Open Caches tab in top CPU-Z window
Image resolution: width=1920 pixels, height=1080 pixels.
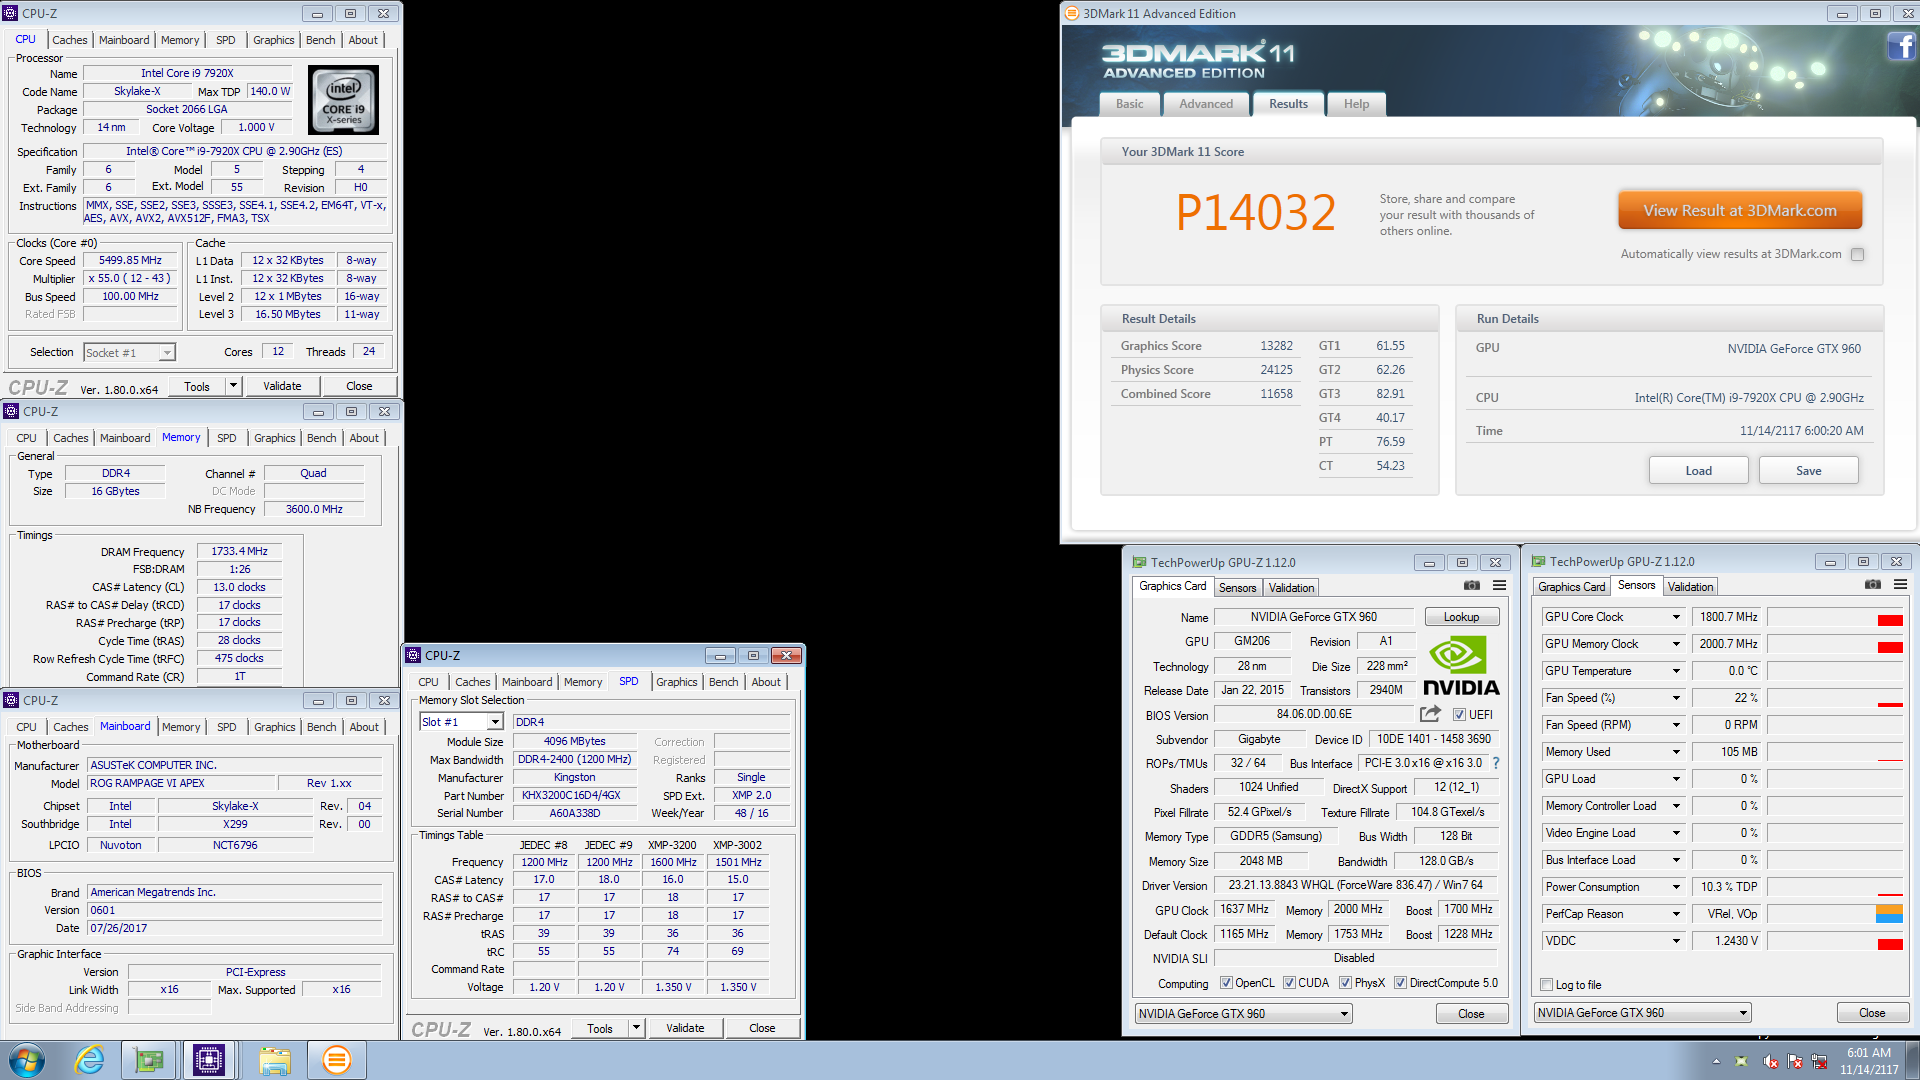[x=70, y=40]
